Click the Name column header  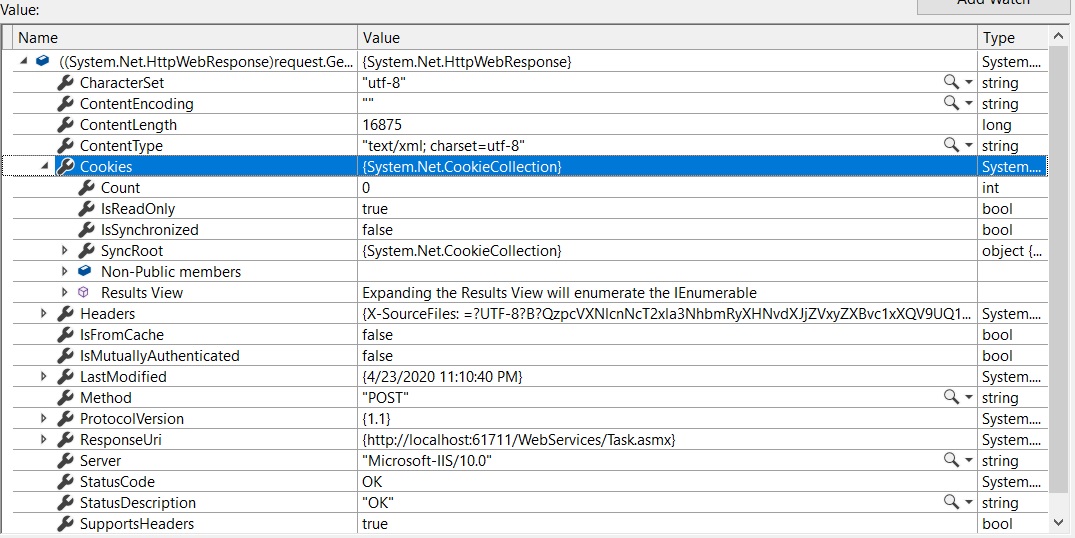[185, 38]
